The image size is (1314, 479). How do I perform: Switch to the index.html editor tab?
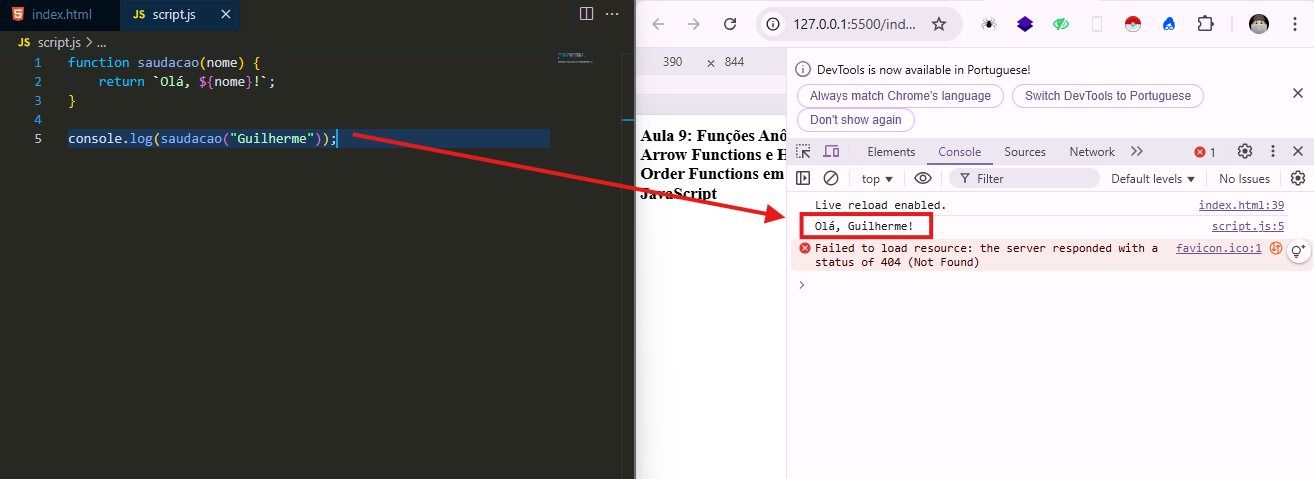tap(60, 15)
